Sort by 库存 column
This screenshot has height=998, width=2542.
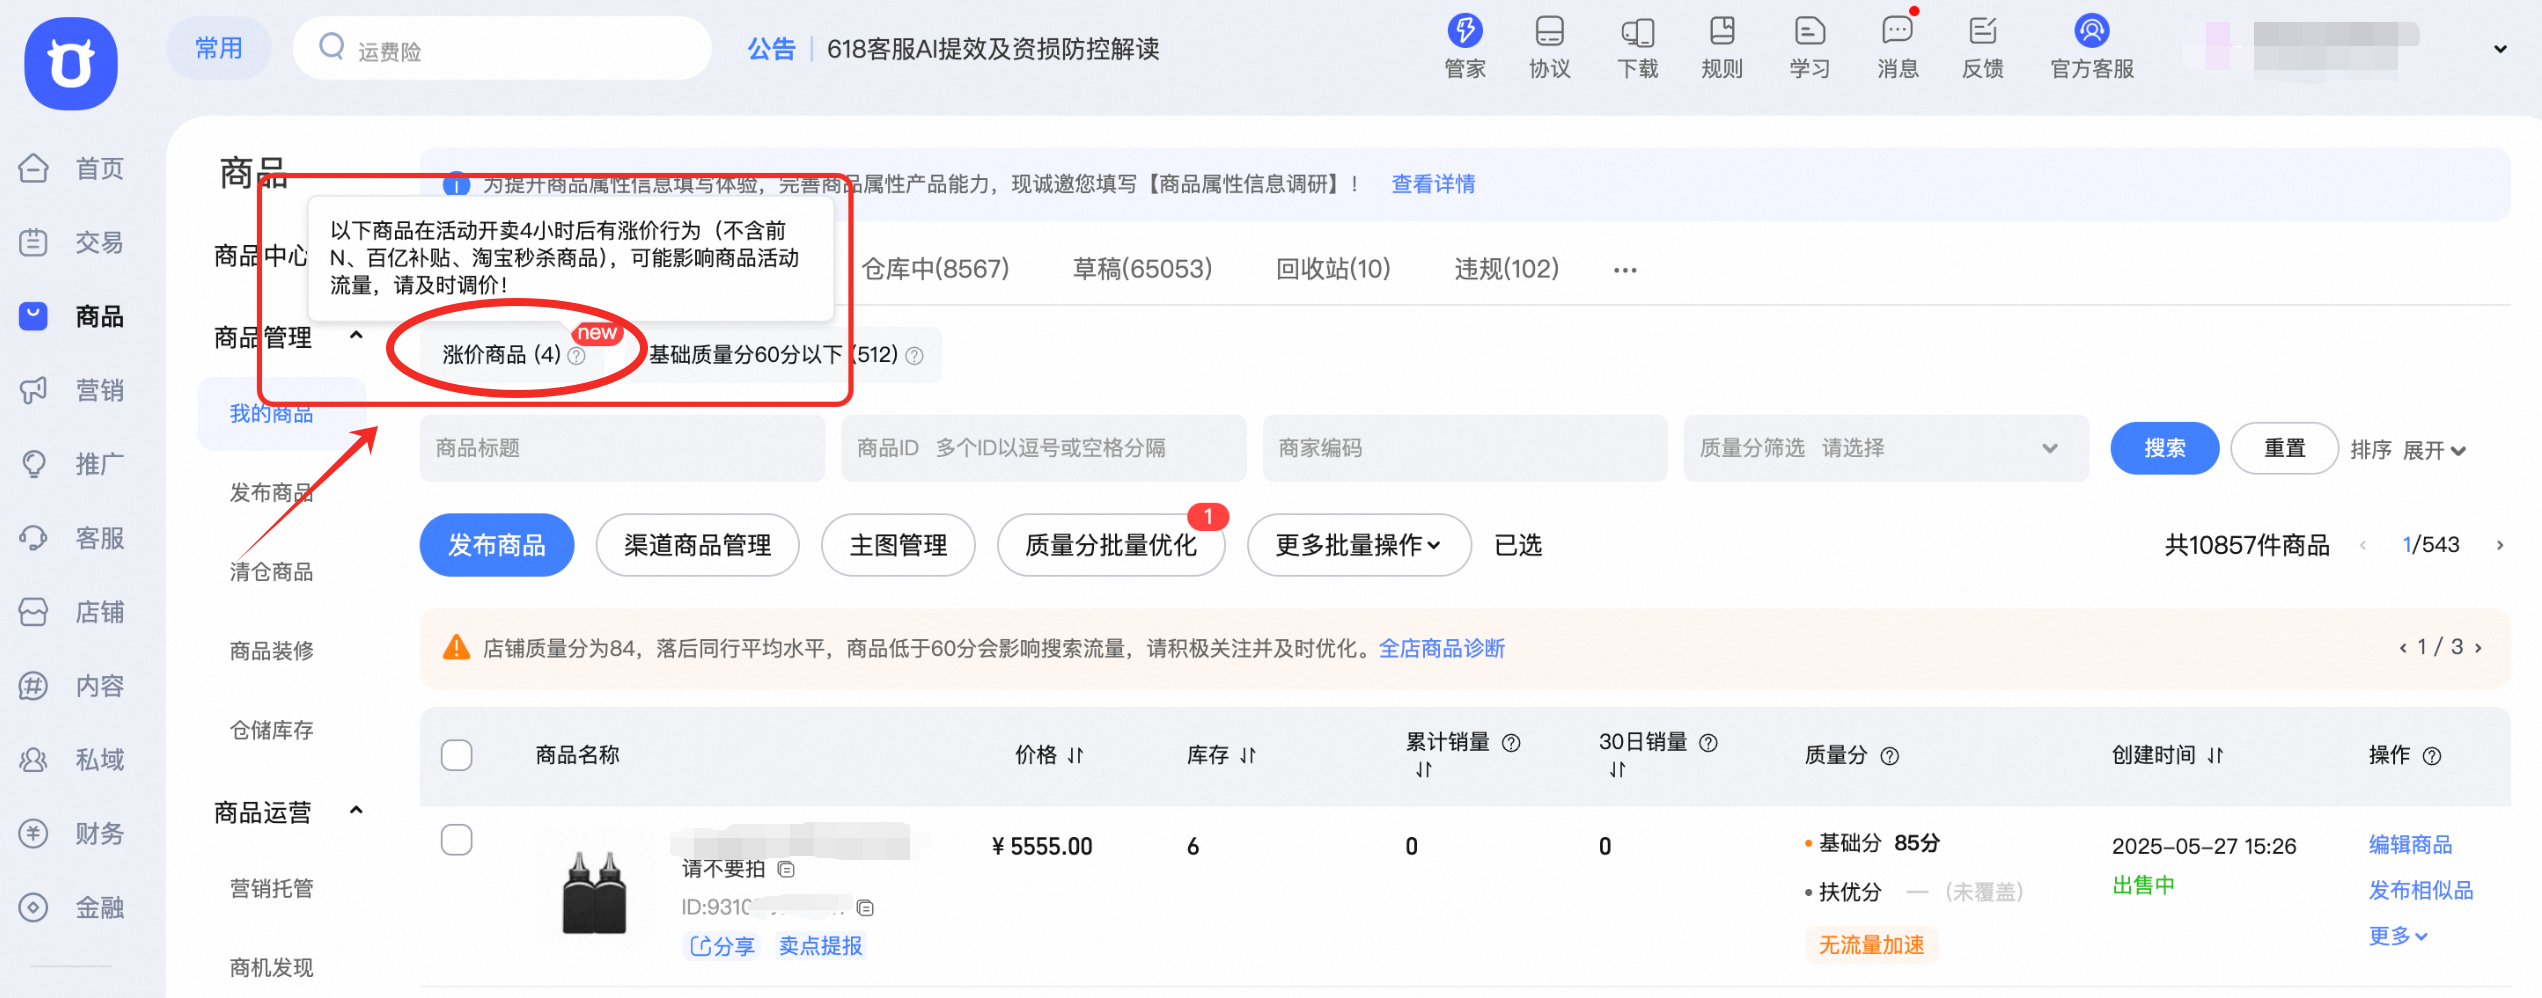(x=1247, y=756)
